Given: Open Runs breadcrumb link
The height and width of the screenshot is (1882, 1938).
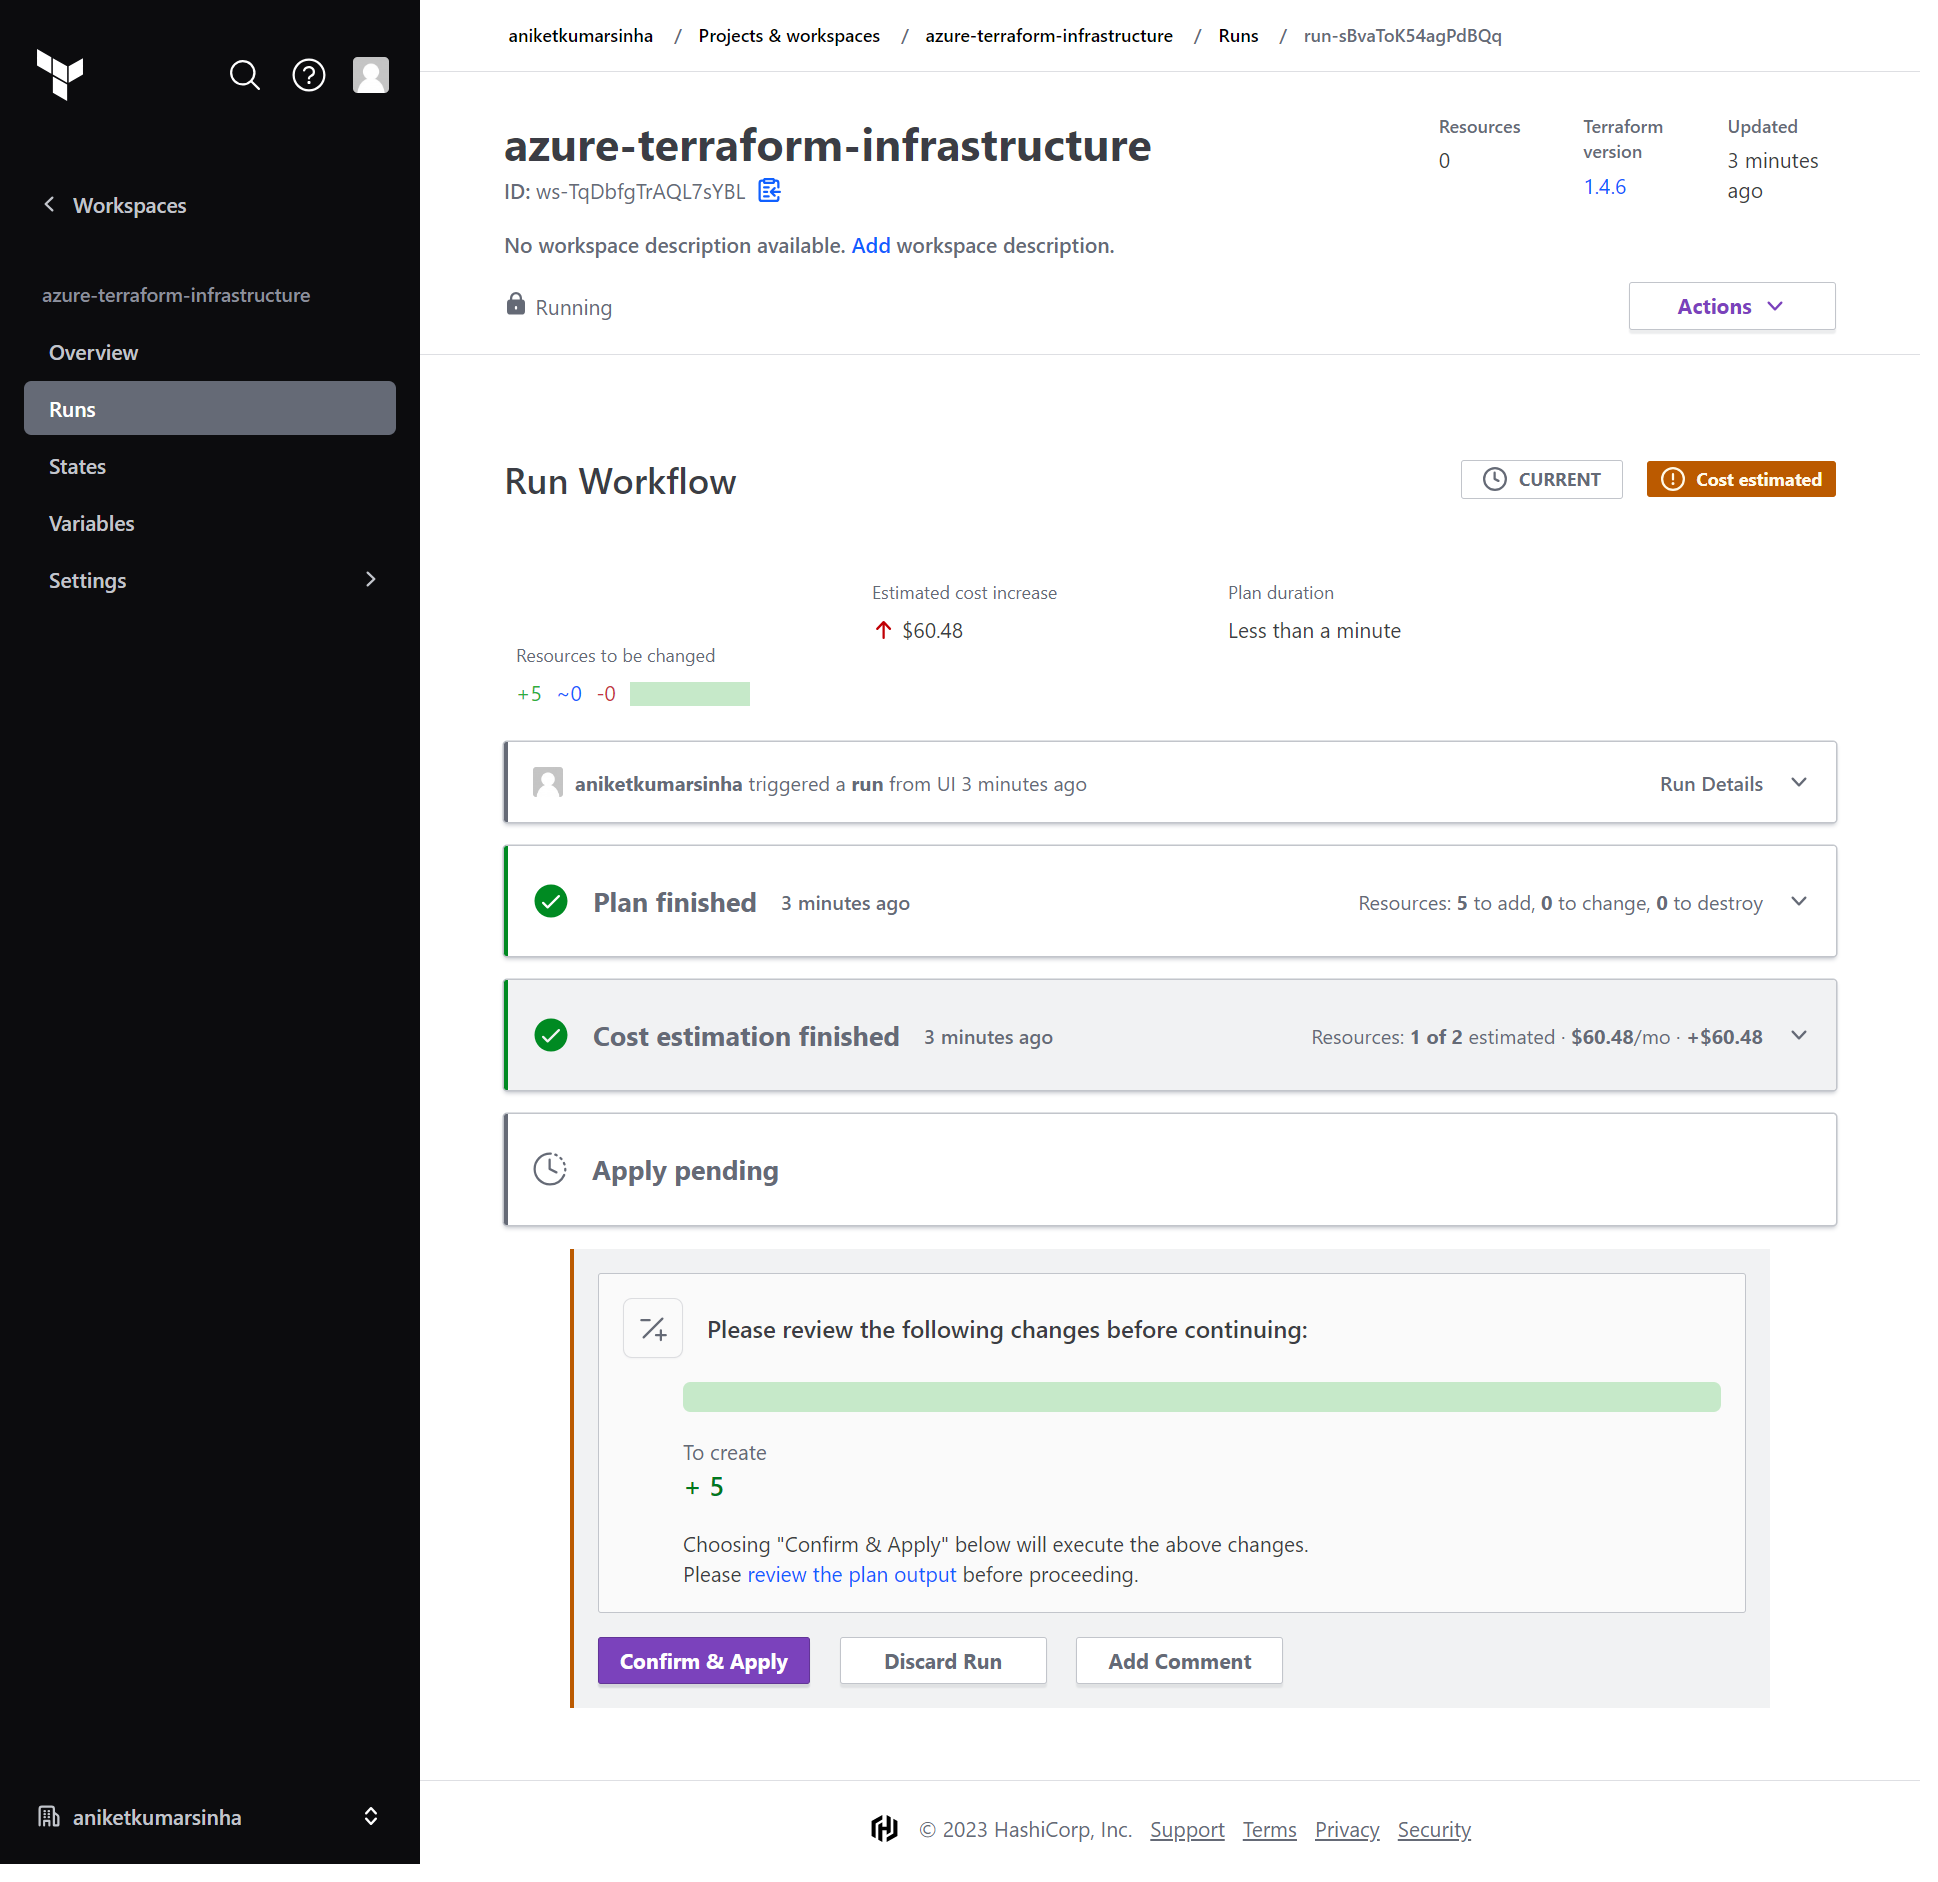Looking at the screenshot, I should [1238, 36].
